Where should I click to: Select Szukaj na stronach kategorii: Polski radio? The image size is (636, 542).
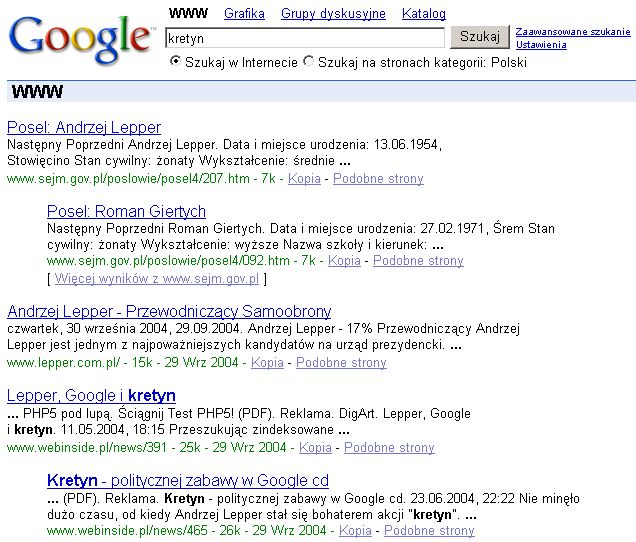(x=309, y=61)
